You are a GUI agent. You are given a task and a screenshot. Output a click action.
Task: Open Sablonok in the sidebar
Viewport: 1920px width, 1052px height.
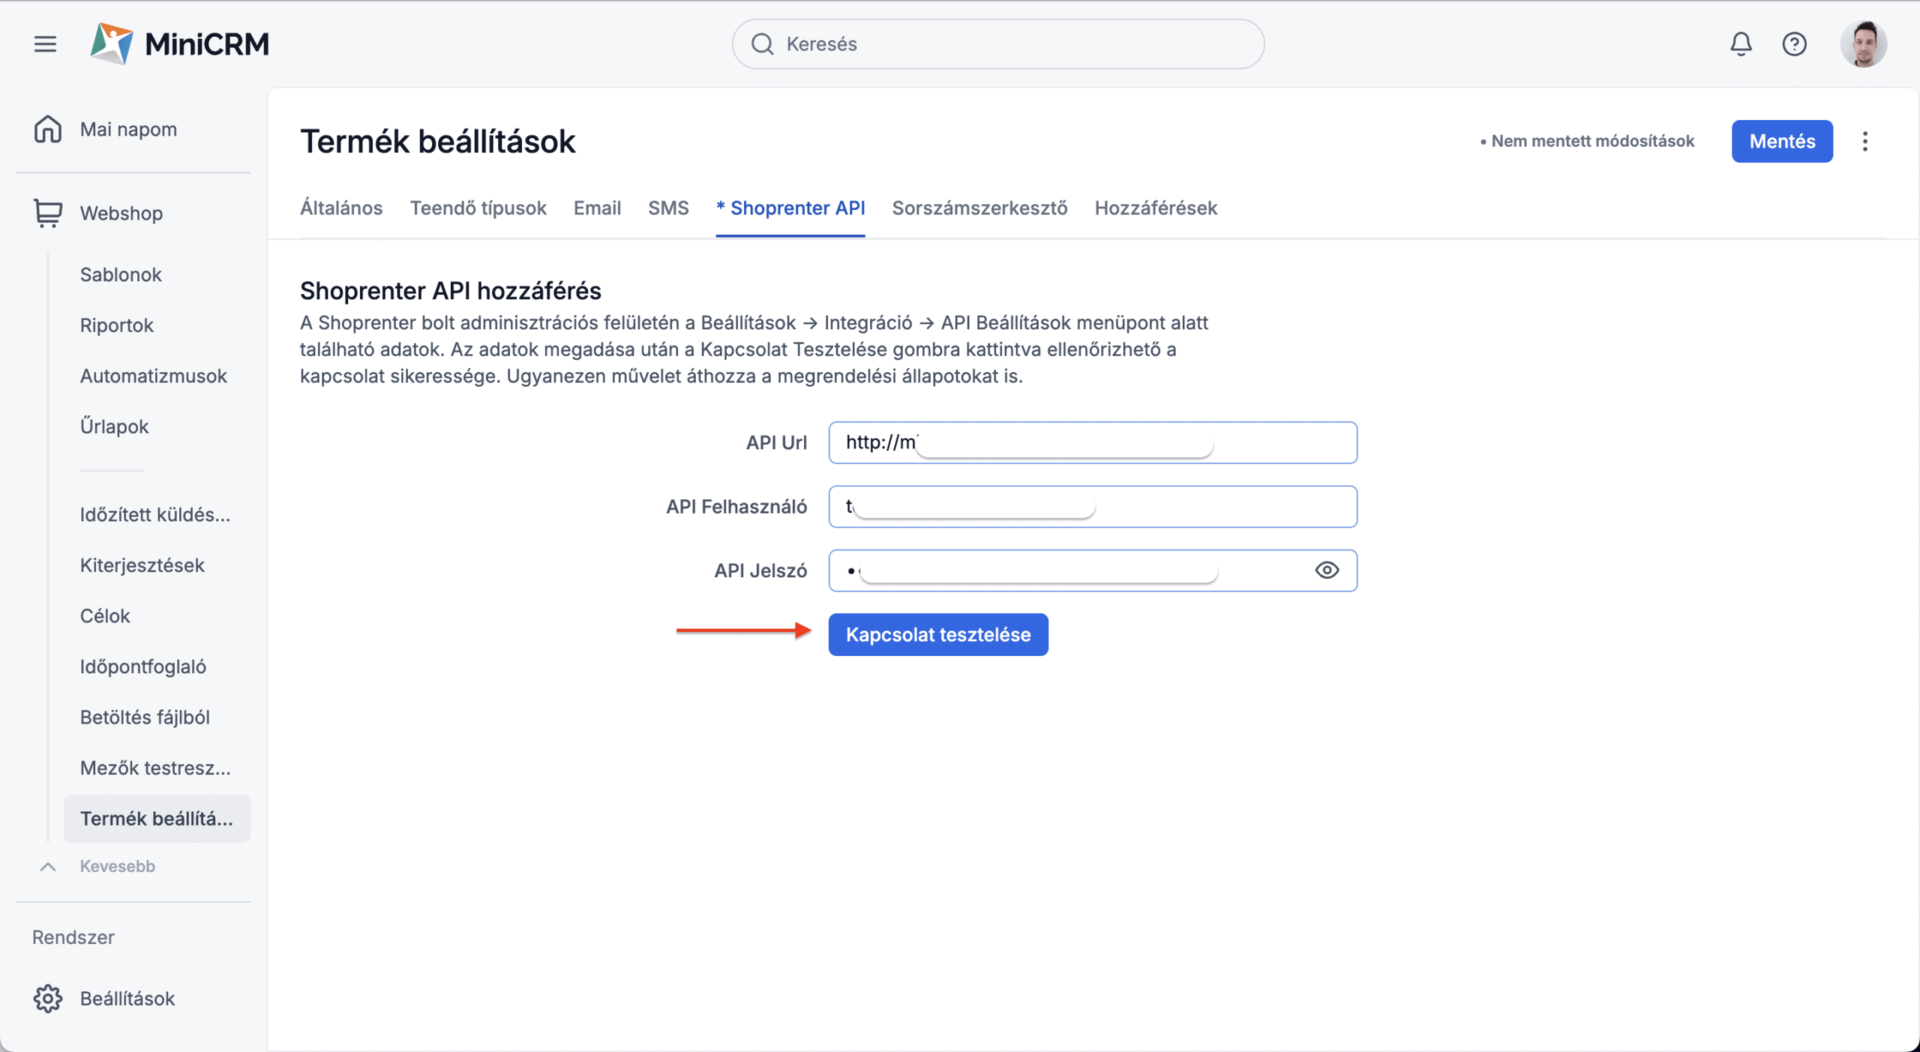click(x=121, y=274)
